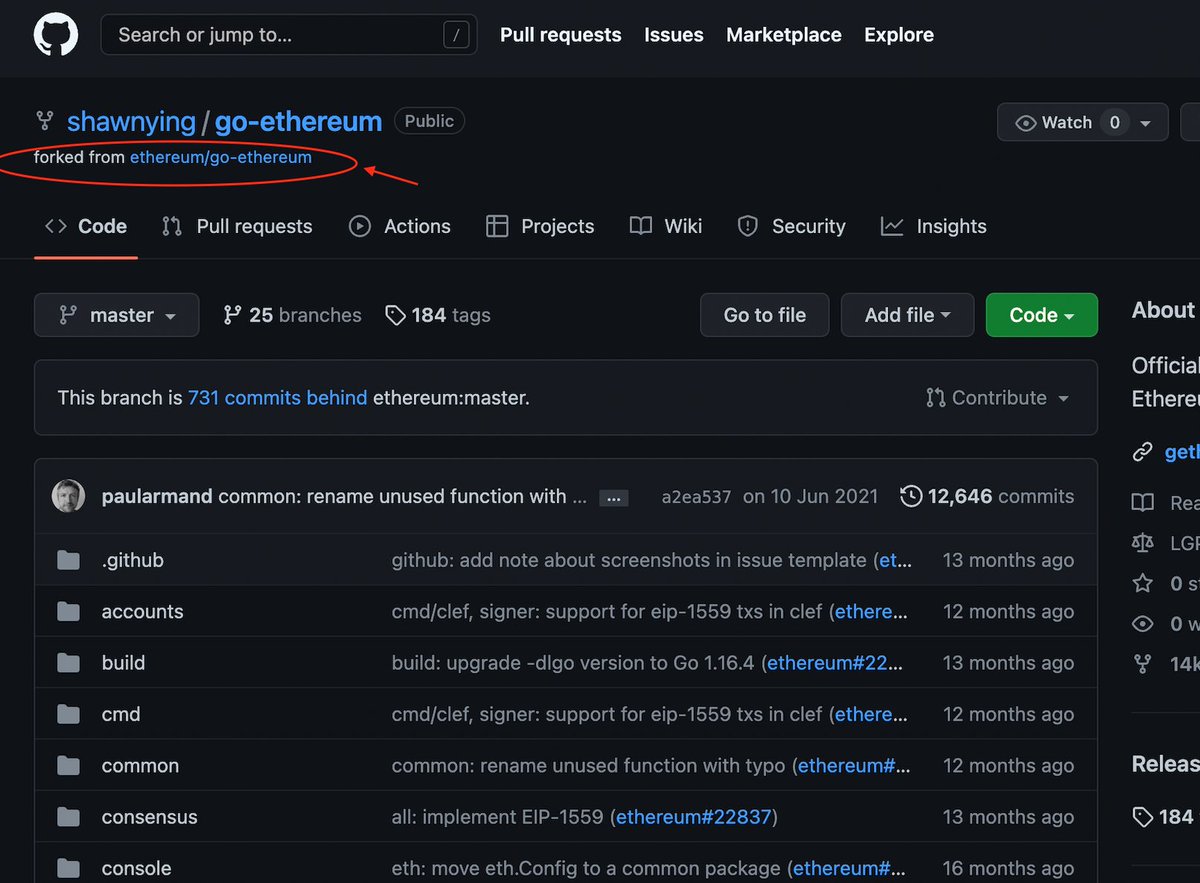This screenshot has height=883, width=1200.
Task: Expand the green Code dropdown button
Action: (1042, 315)
